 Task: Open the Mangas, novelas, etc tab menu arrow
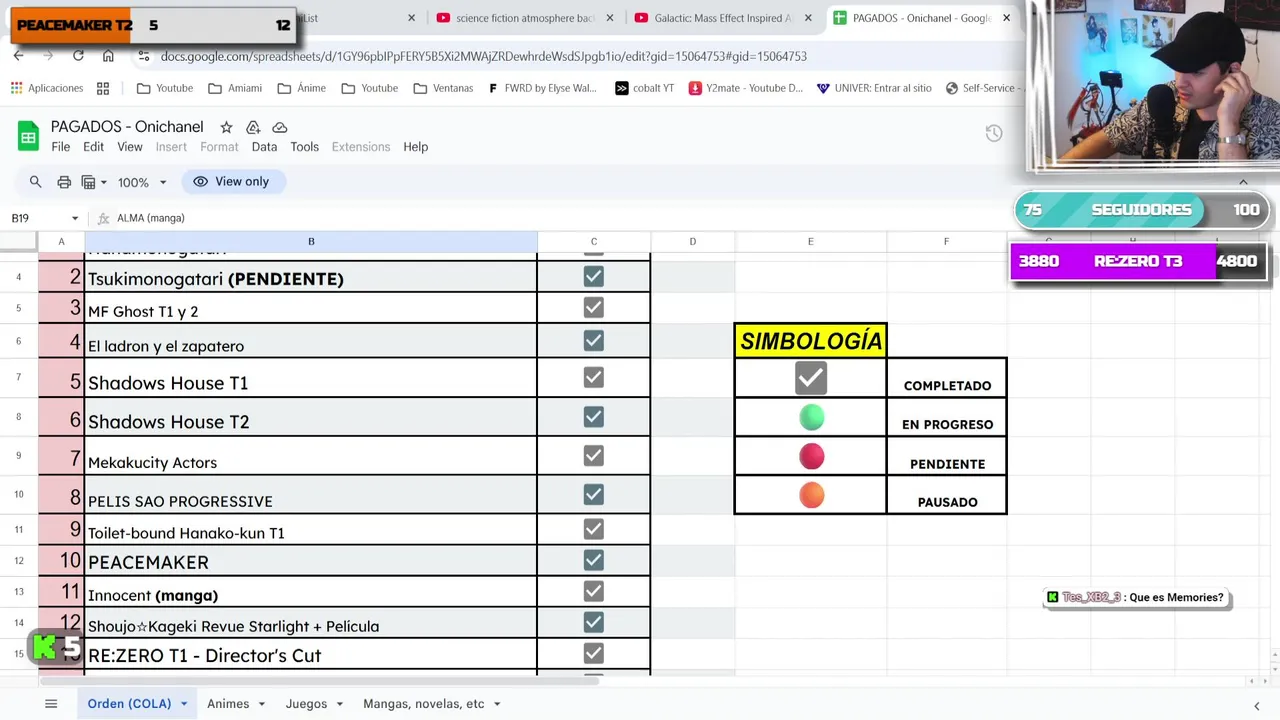497,704
